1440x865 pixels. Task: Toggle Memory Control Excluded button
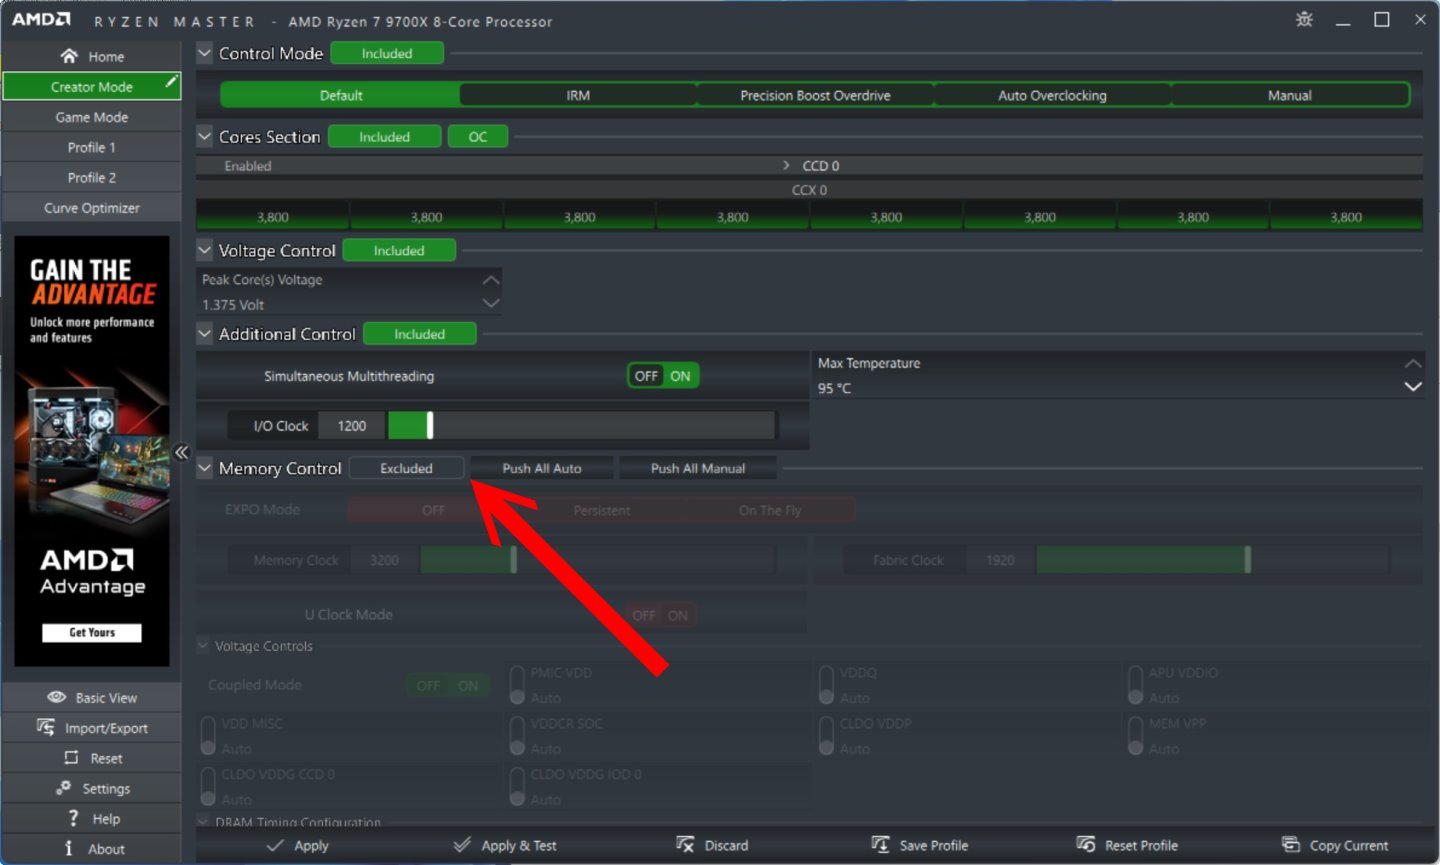point(406,468)
